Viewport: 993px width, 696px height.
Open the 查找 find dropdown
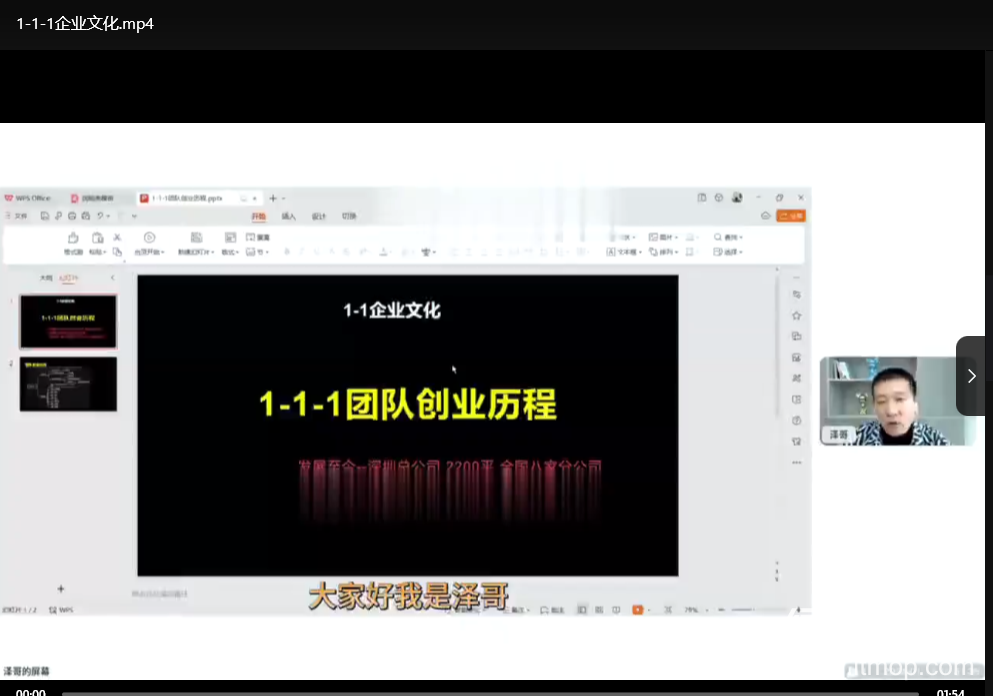729,238
